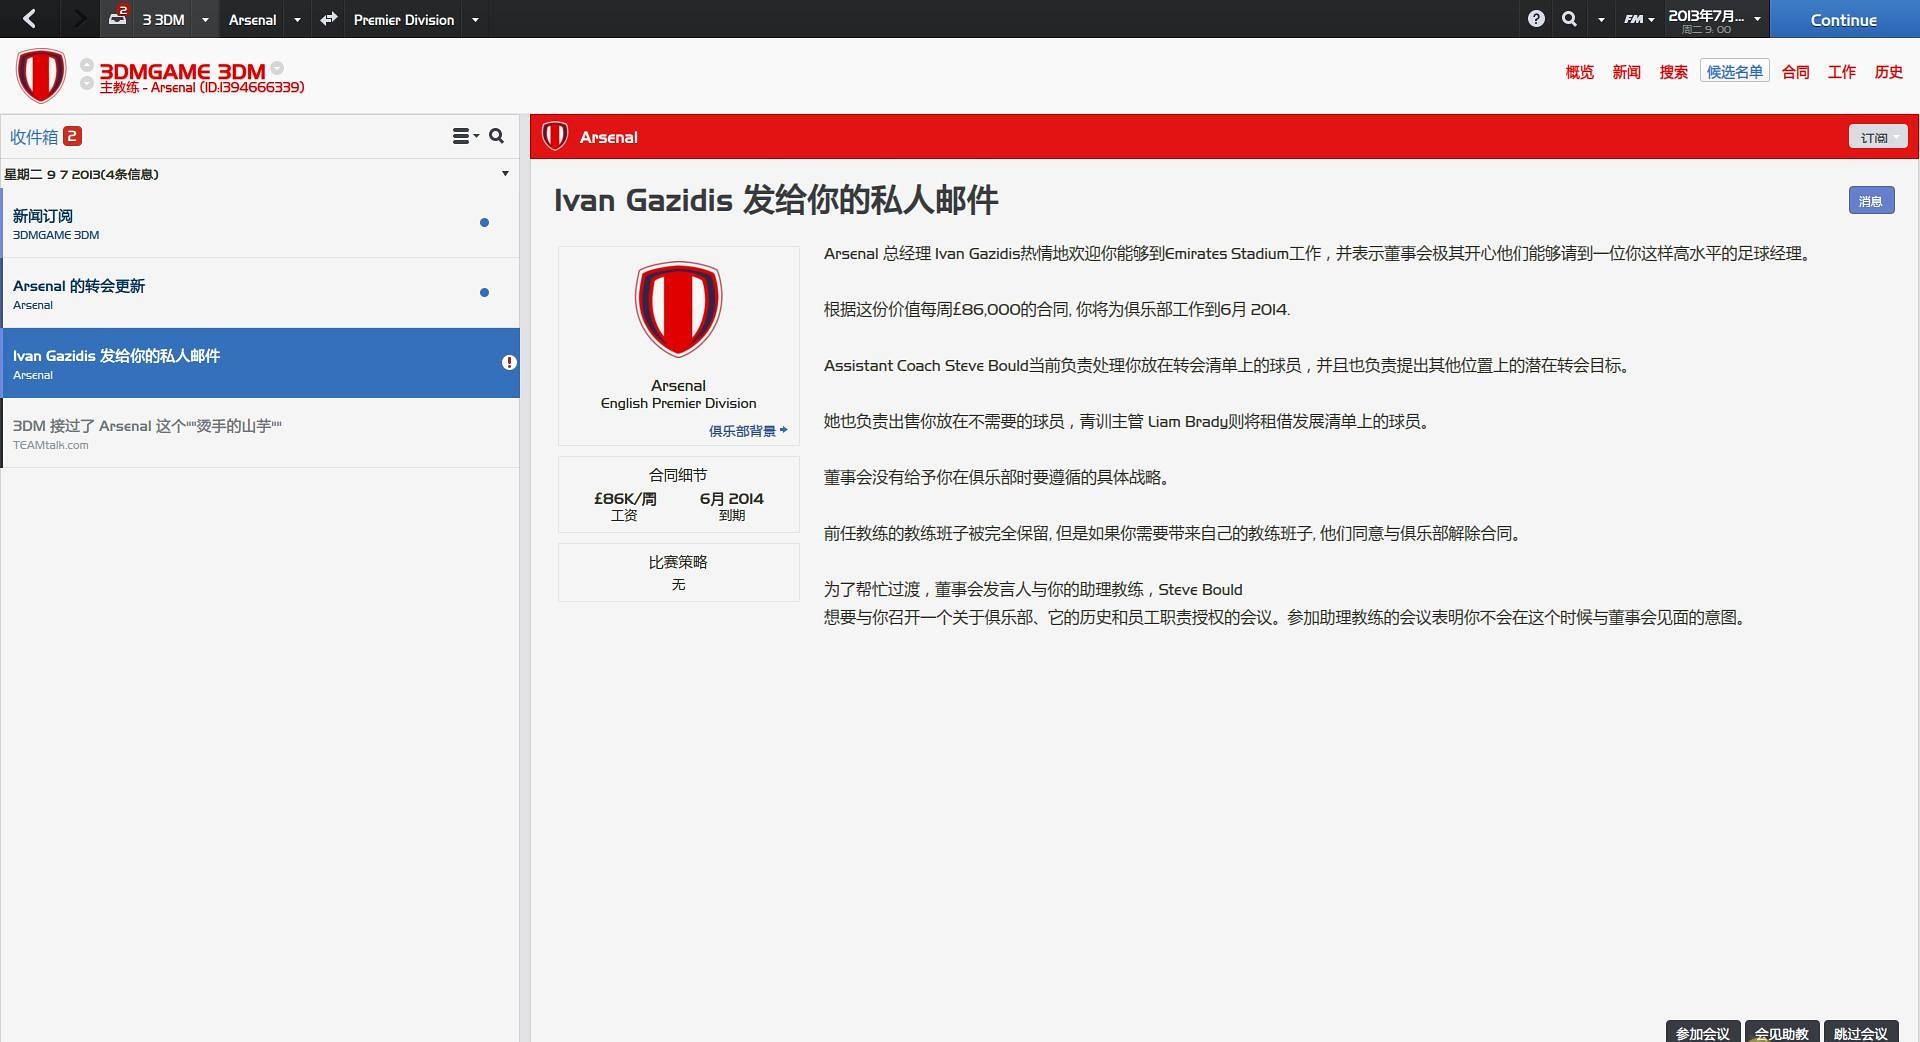Click the 比赛策略 panel

pyautogui.click(x=679, y=572)
